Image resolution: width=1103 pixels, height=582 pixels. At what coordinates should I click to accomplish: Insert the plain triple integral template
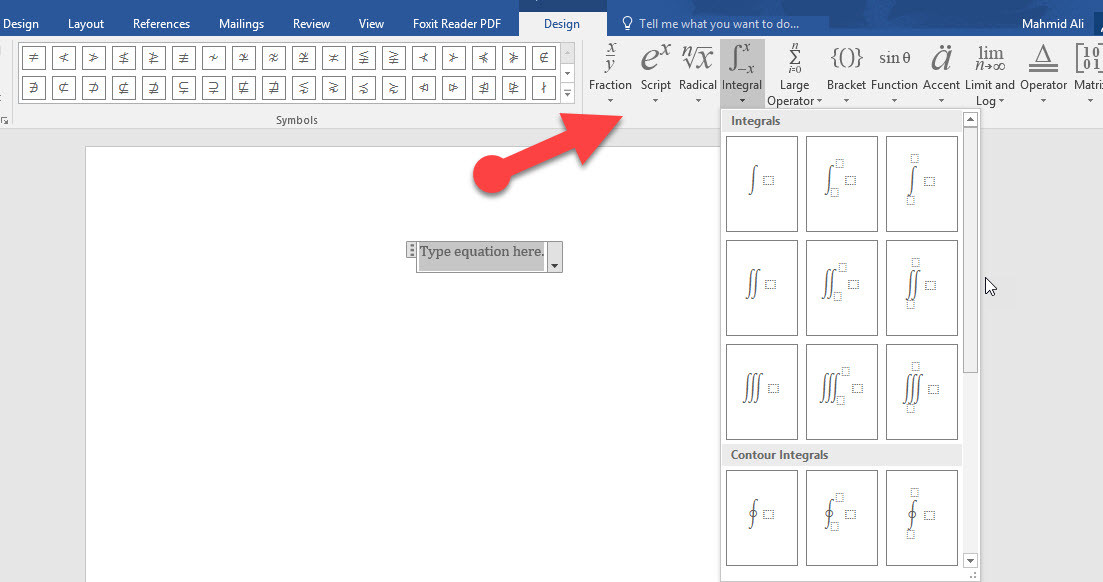[762, 391]
